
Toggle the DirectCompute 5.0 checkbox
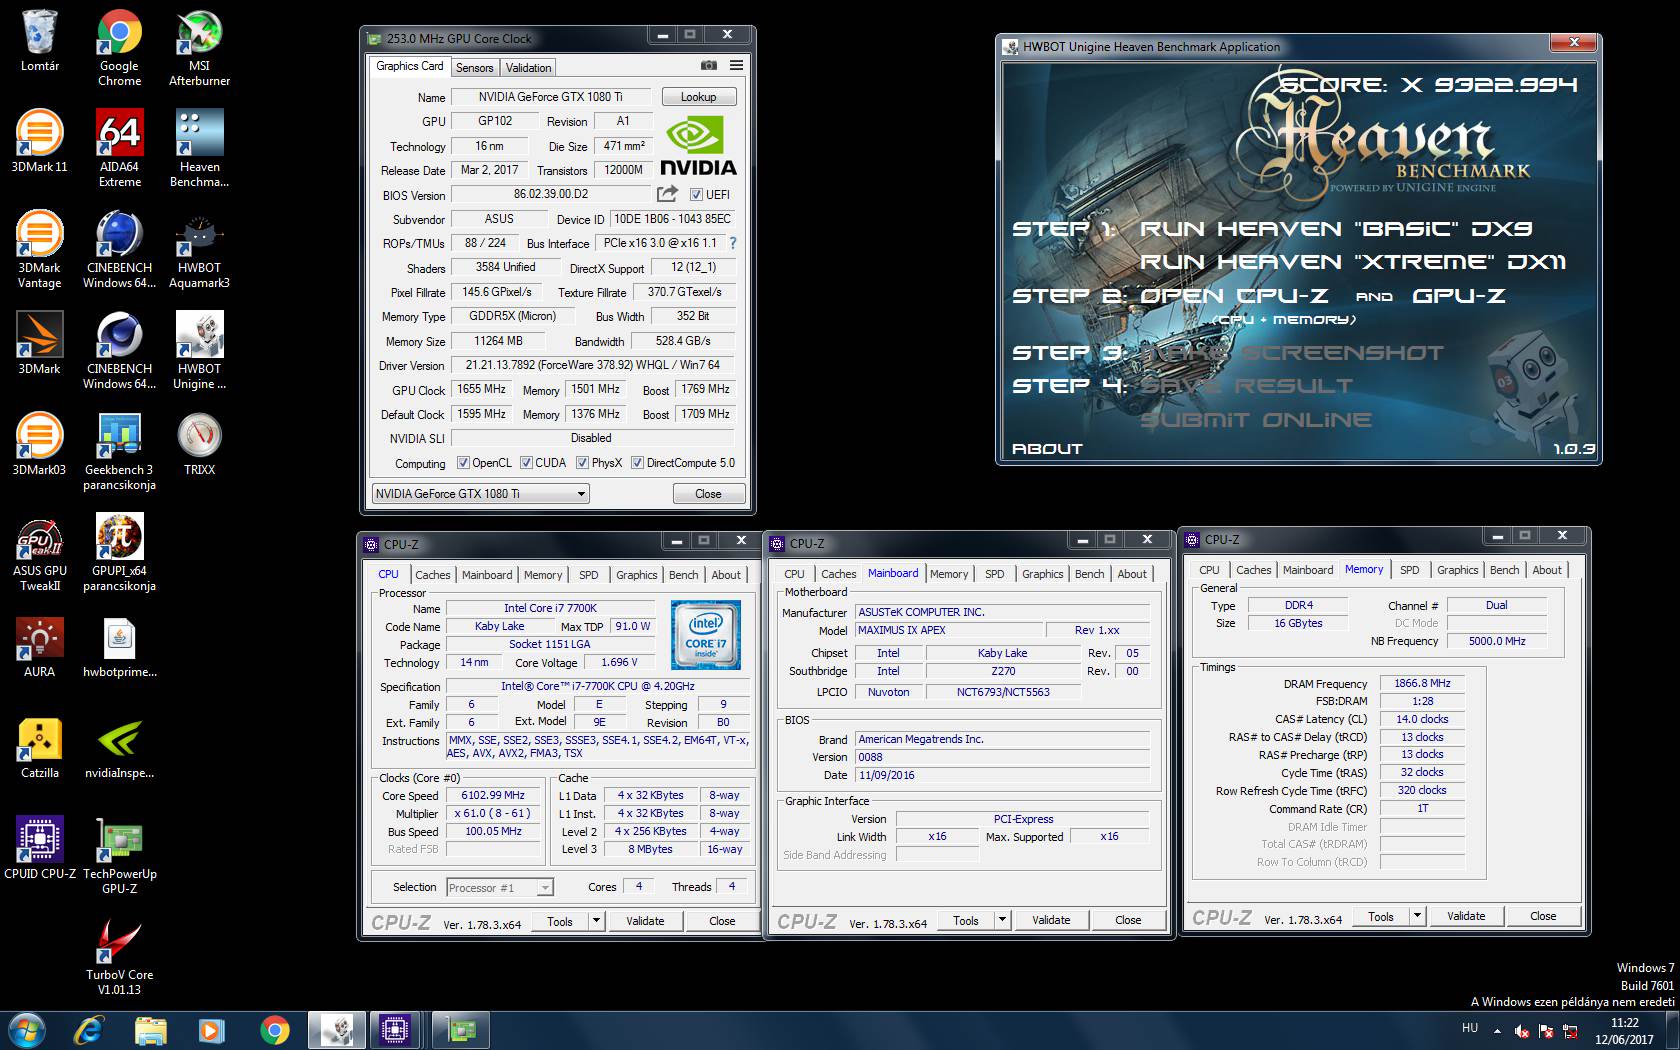pos(637,463)
